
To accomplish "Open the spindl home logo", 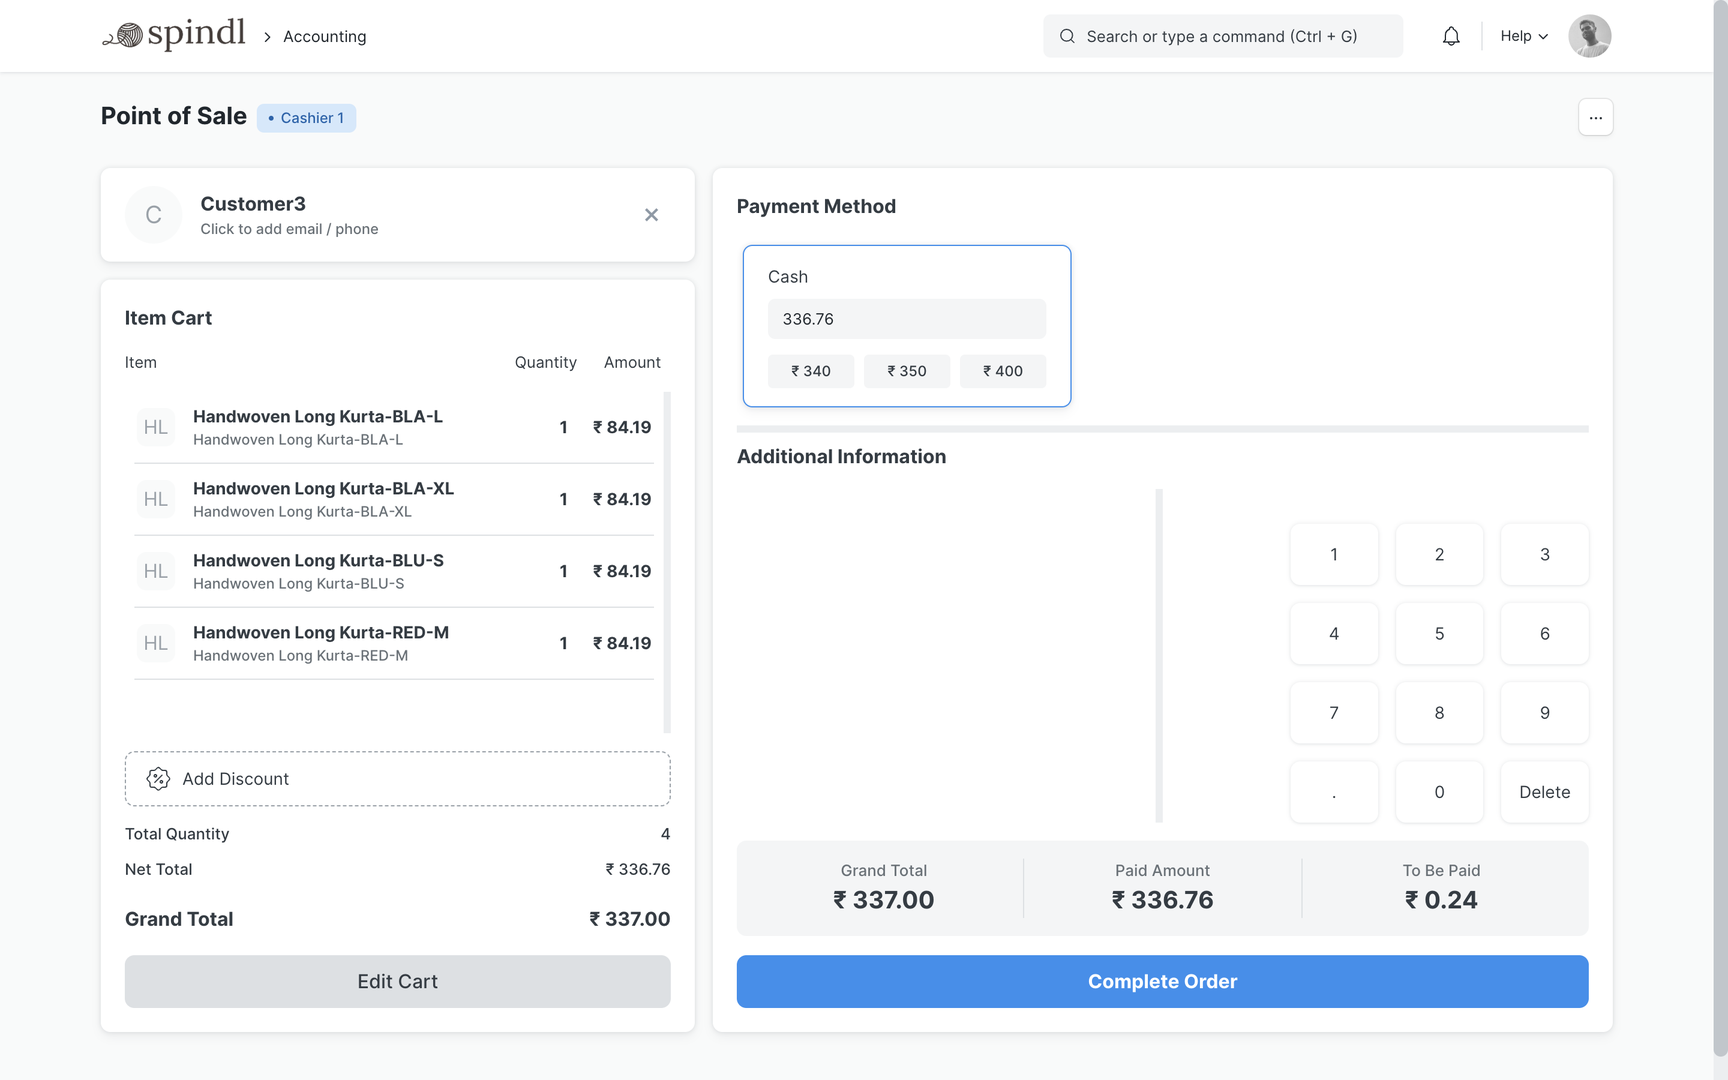I will [174, 35].
